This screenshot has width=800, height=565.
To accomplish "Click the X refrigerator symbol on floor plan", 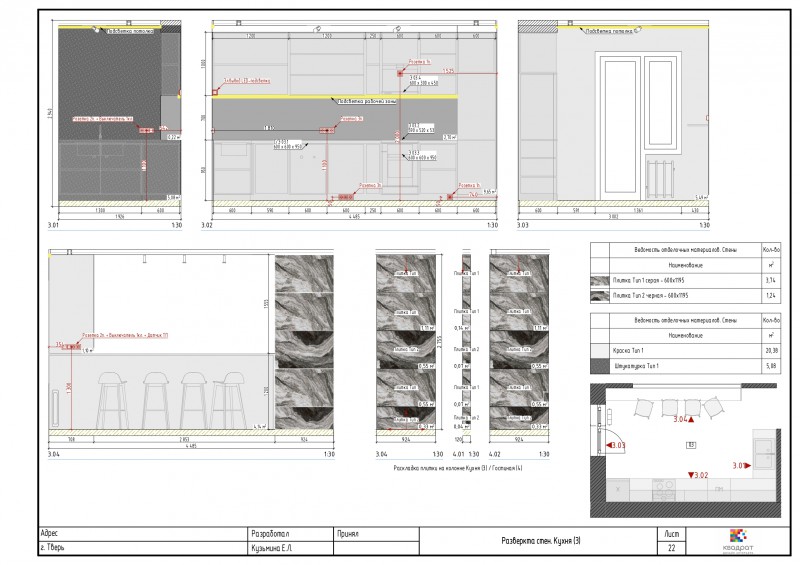I will (618, 489).
